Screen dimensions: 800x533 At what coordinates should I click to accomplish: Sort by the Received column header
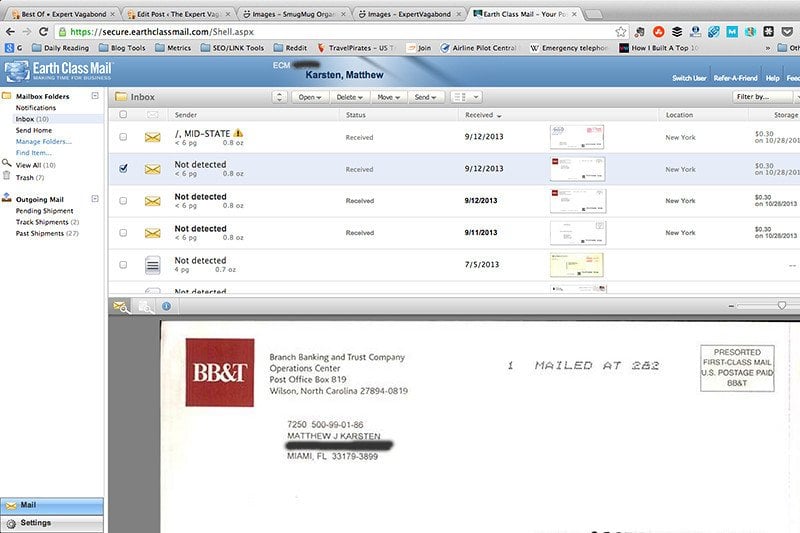(483, 115)
